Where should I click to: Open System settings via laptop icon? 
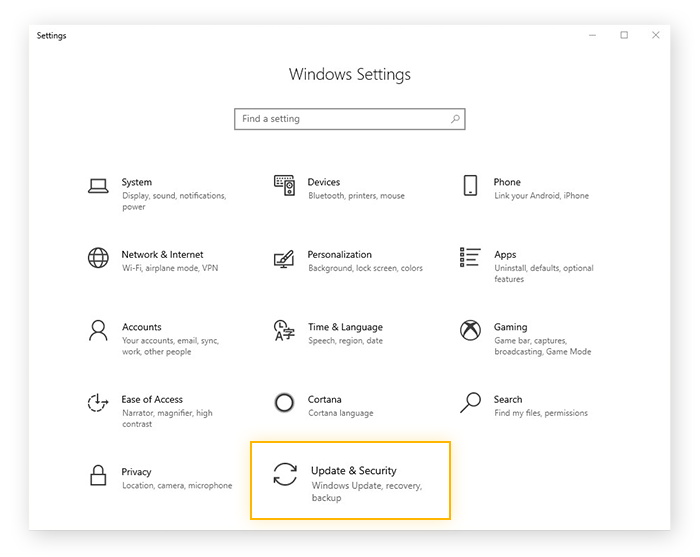click(x=98, y=186)
